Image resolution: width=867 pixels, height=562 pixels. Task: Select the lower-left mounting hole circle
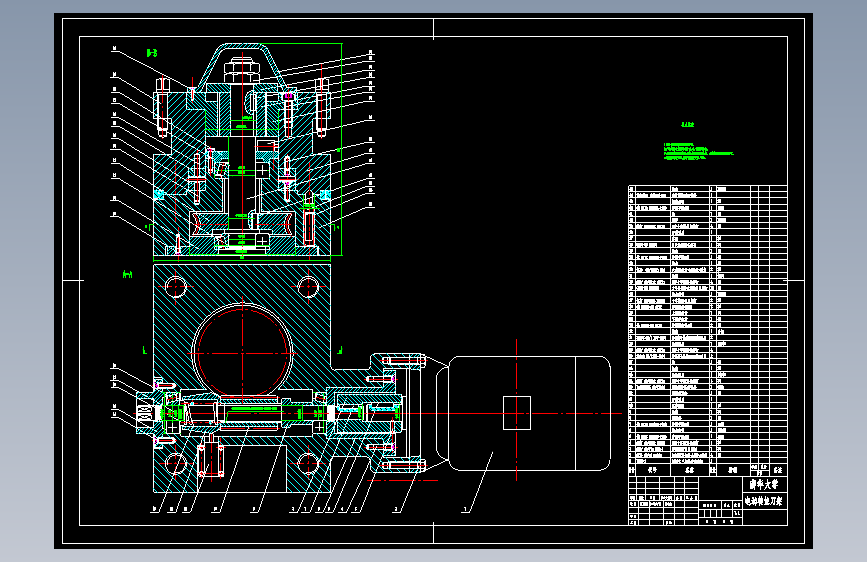(x=175, y=464)
